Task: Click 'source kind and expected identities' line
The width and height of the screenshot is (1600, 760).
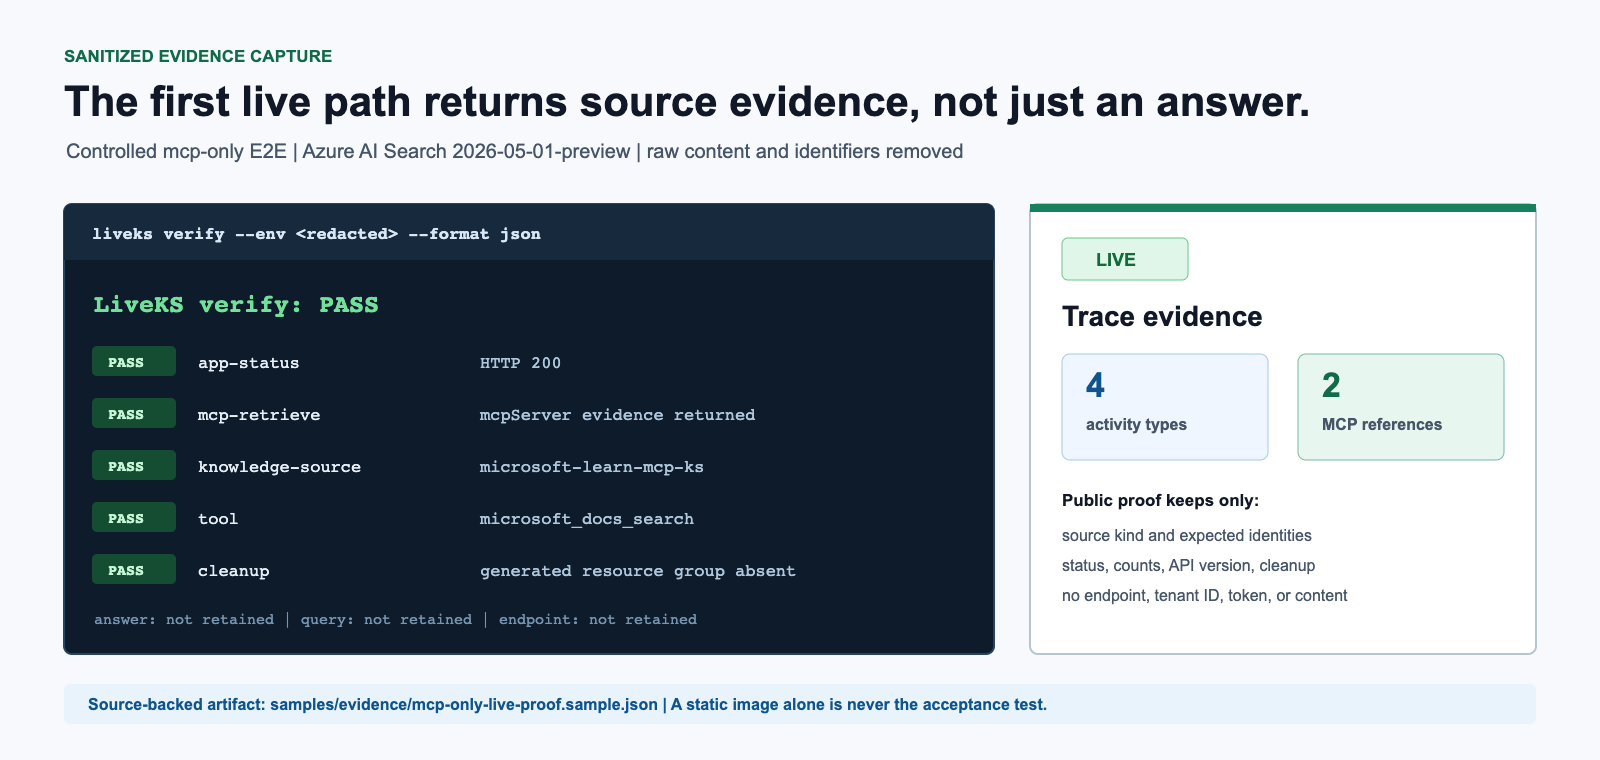Action: click(x=1187, y=536)
